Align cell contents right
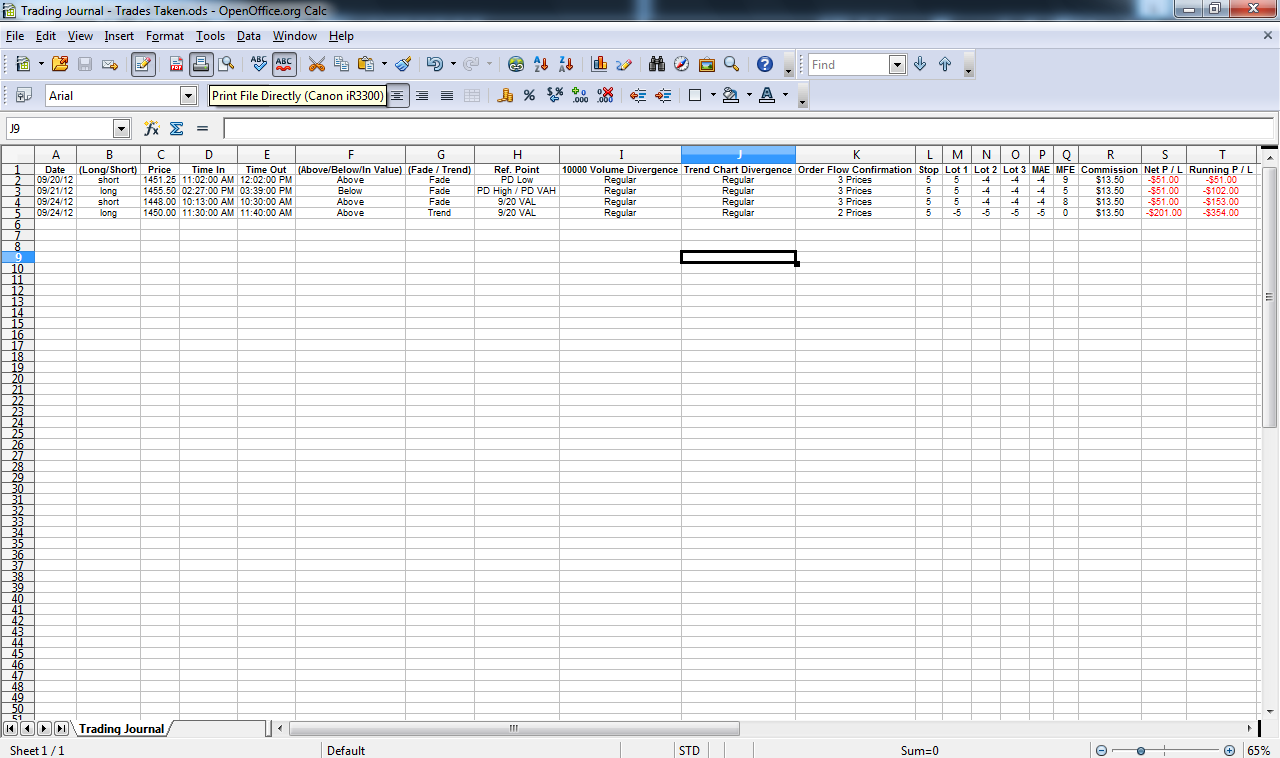 tap(422, 95)
